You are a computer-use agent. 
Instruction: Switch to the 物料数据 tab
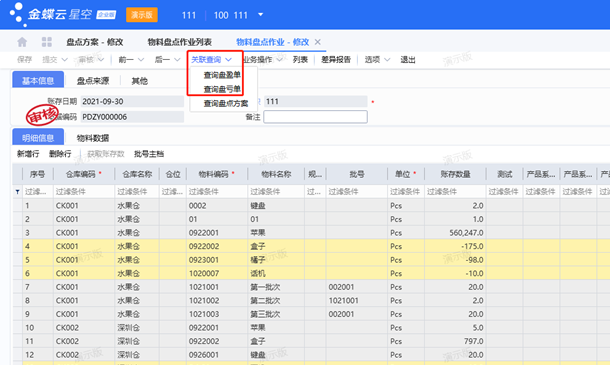93,138
